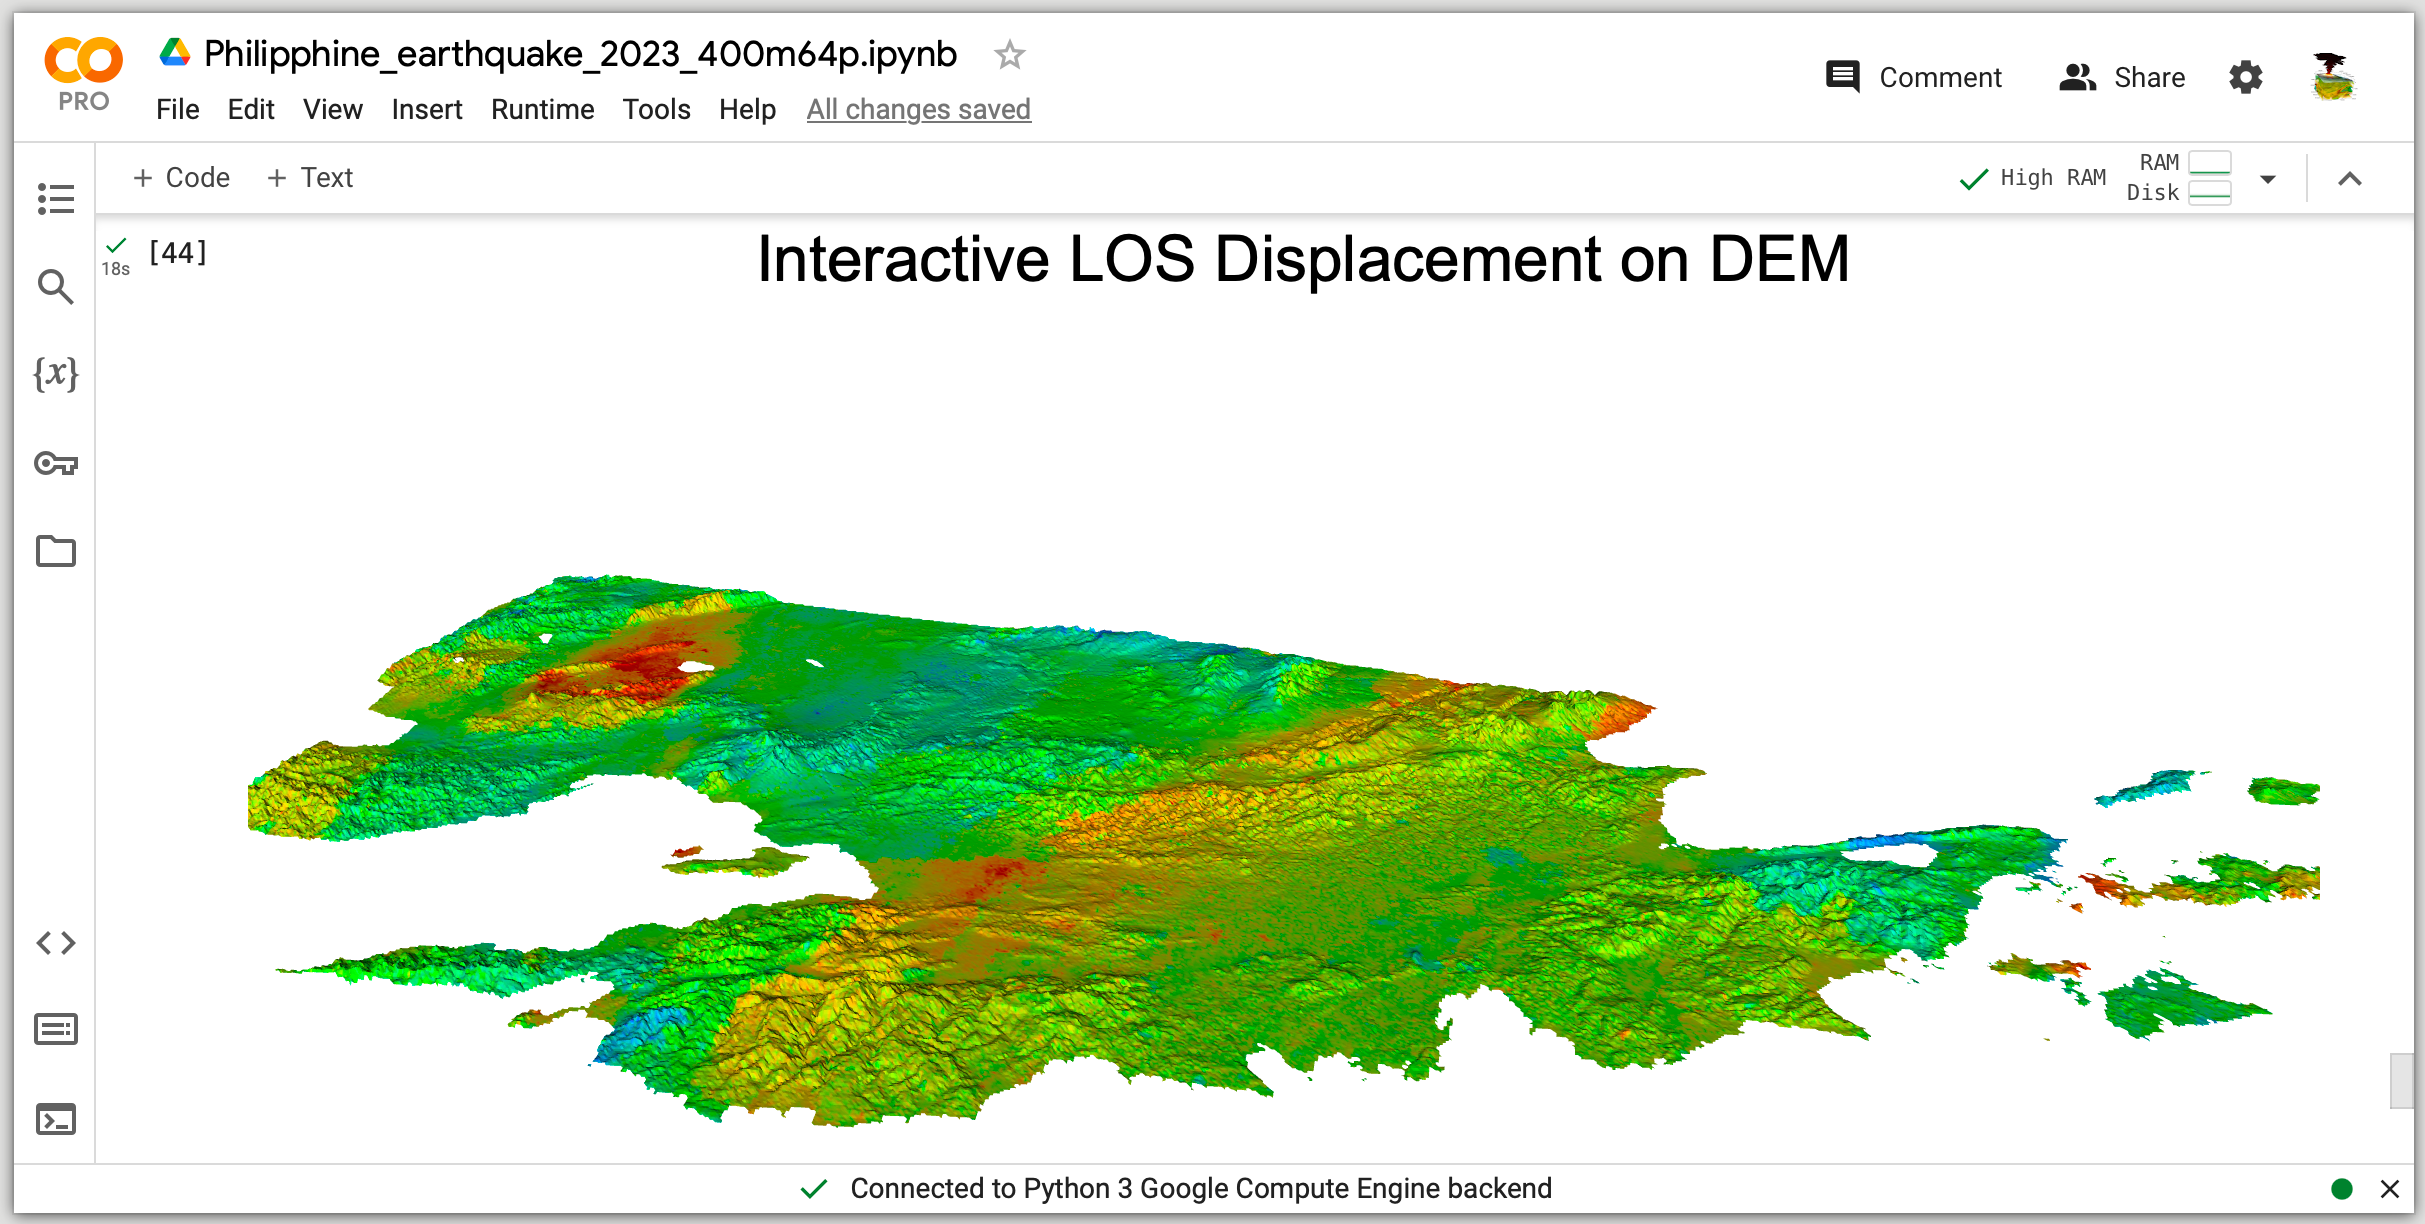Open the secrets key panel

pyautogui.click(x=55, y=463)
